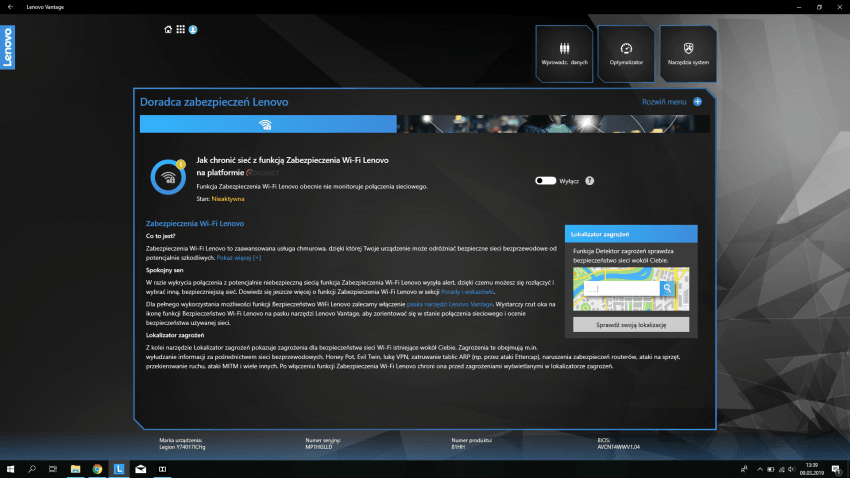
Task: Click the map magnifier search icon
Action: click(667, 289)
